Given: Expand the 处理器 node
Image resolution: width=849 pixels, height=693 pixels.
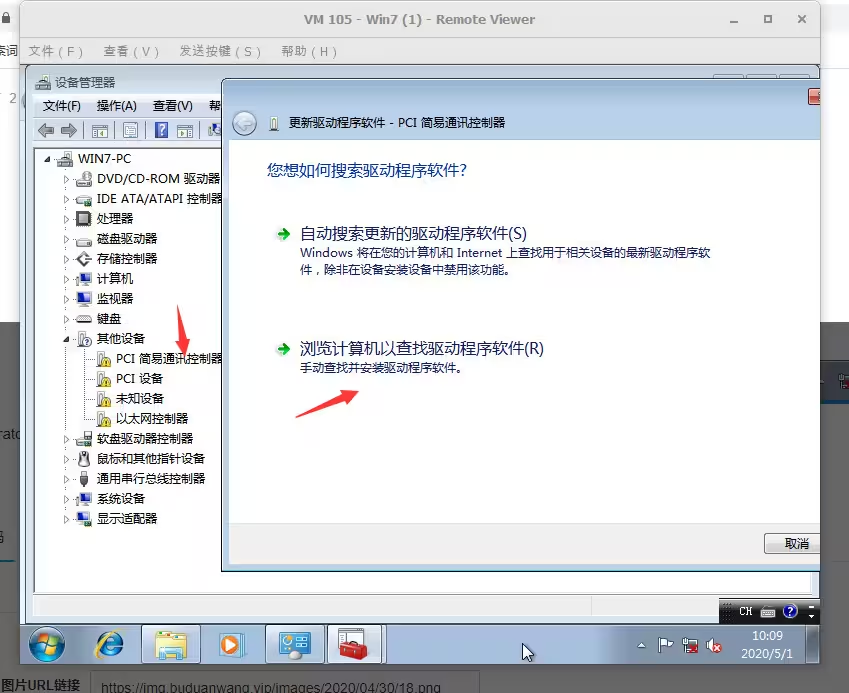Looking at the screenshot, I should [x=66, y=219].
